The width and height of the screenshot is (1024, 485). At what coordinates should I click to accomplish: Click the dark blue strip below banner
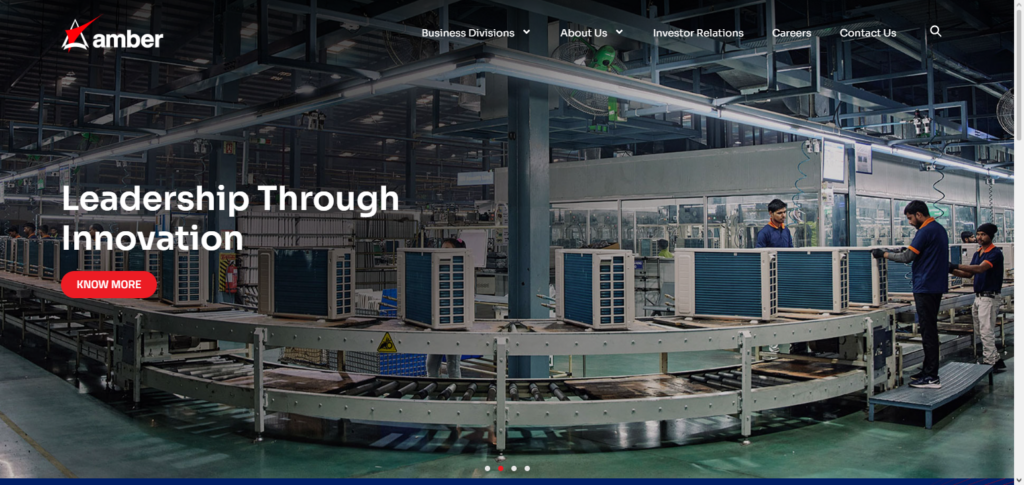click(512, 481)
